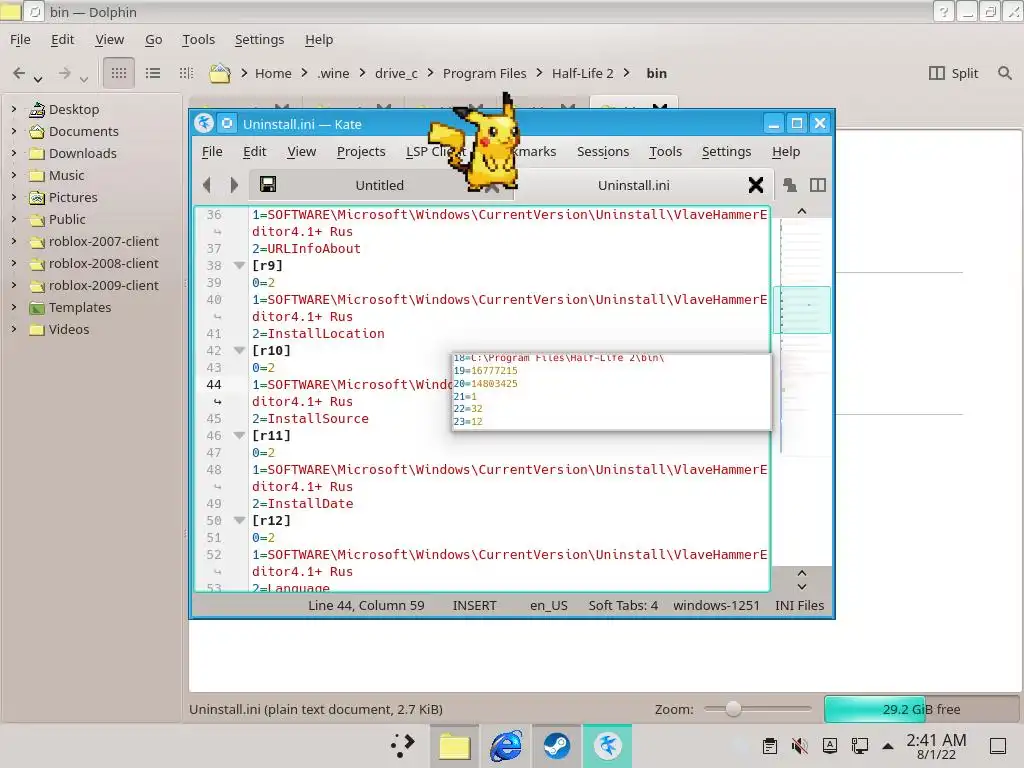Open the file manager icon in the taskbar
Viewport: 1024px width, 768px height.
tap(455, 745)
